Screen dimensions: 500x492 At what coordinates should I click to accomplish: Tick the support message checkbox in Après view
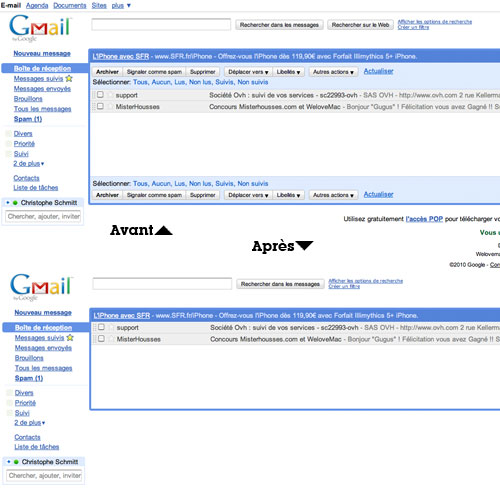click(x=101, y=327)
